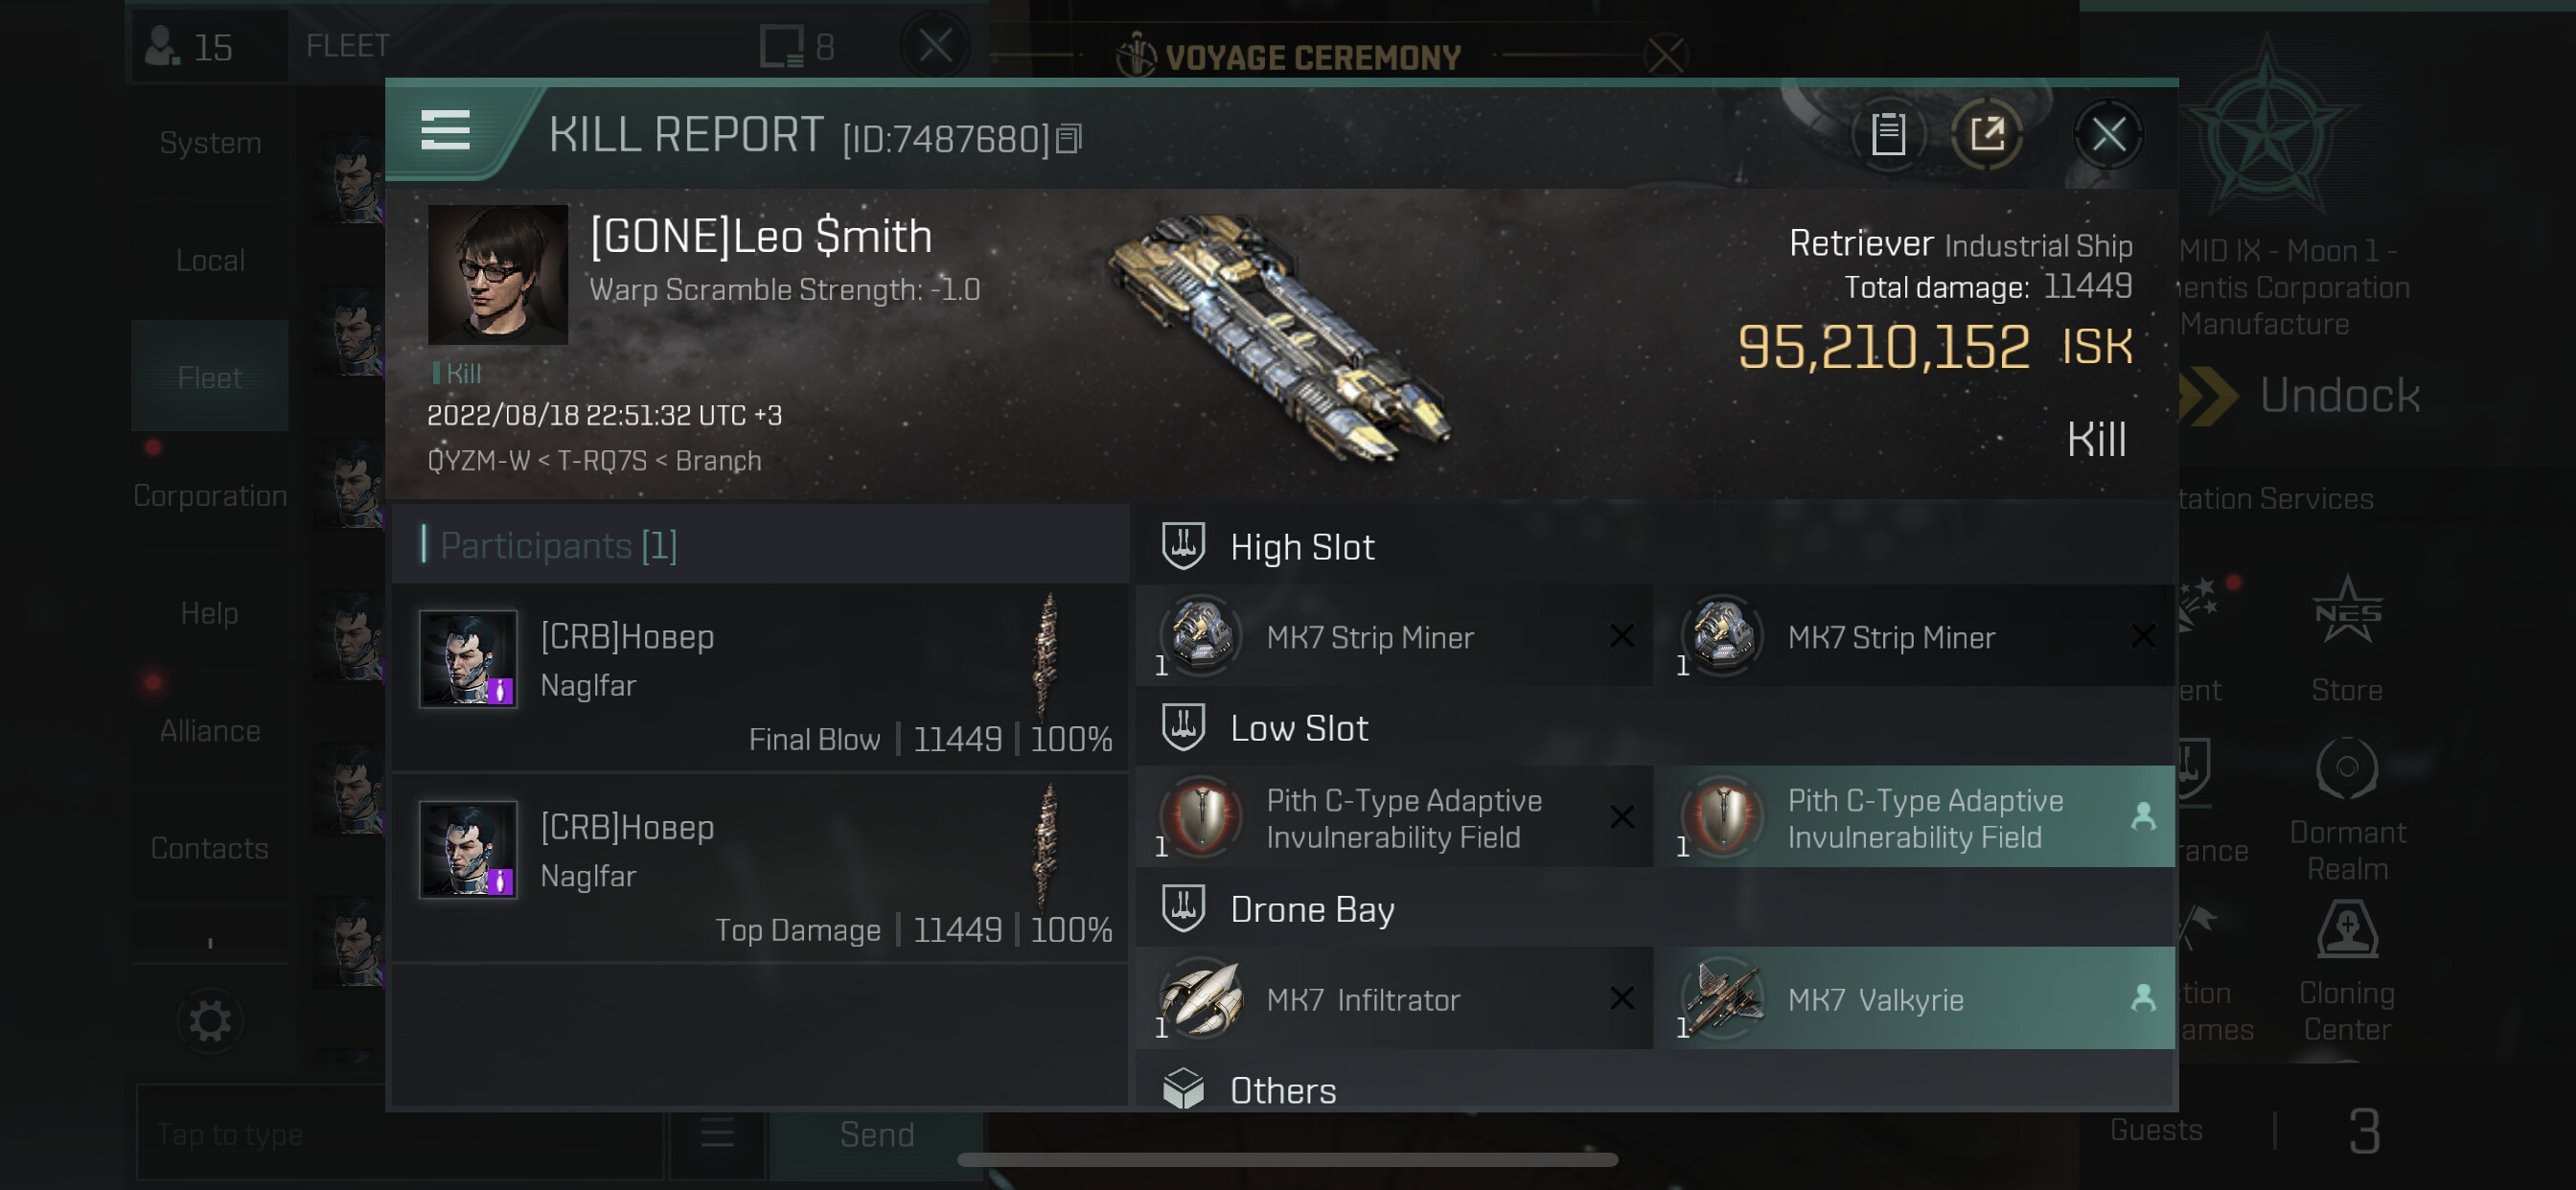Screen dimensions: 2576x1190
Task: Switch to the Alliance chat channel
Action: click(210, 730)
